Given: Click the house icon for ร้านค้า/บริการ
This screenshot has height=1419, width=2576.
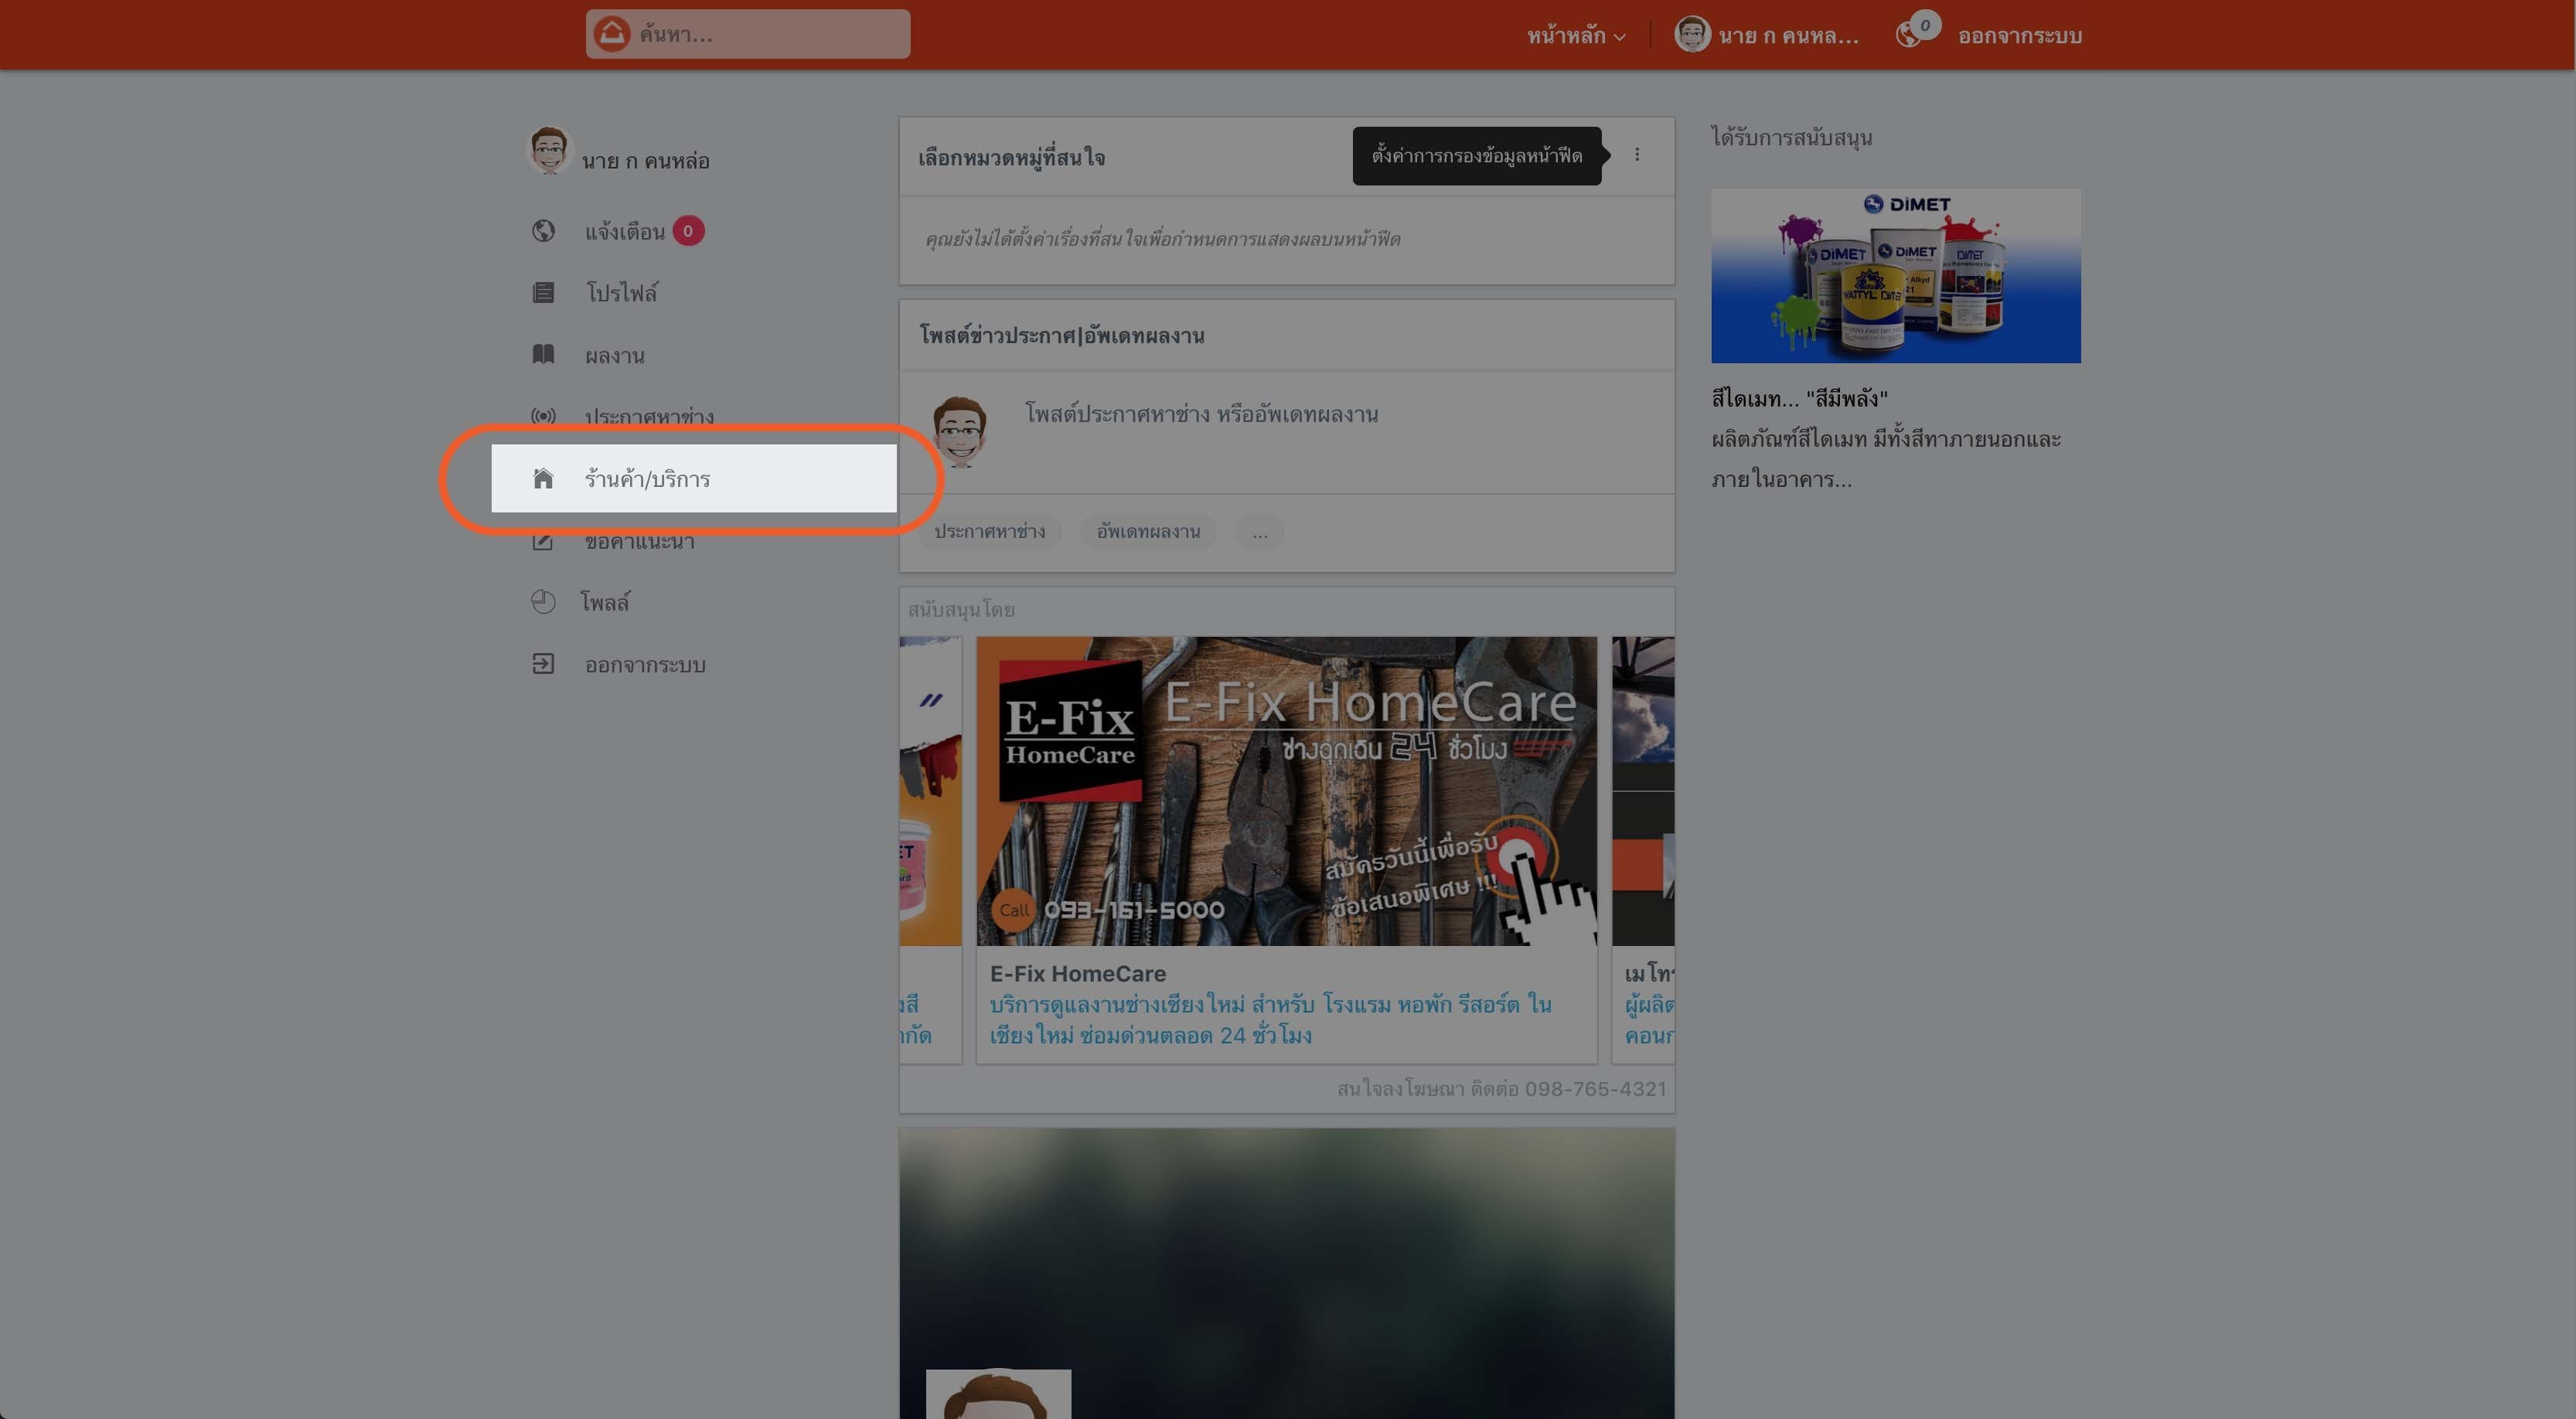Looking at the screenshot, I should (543, 479).
